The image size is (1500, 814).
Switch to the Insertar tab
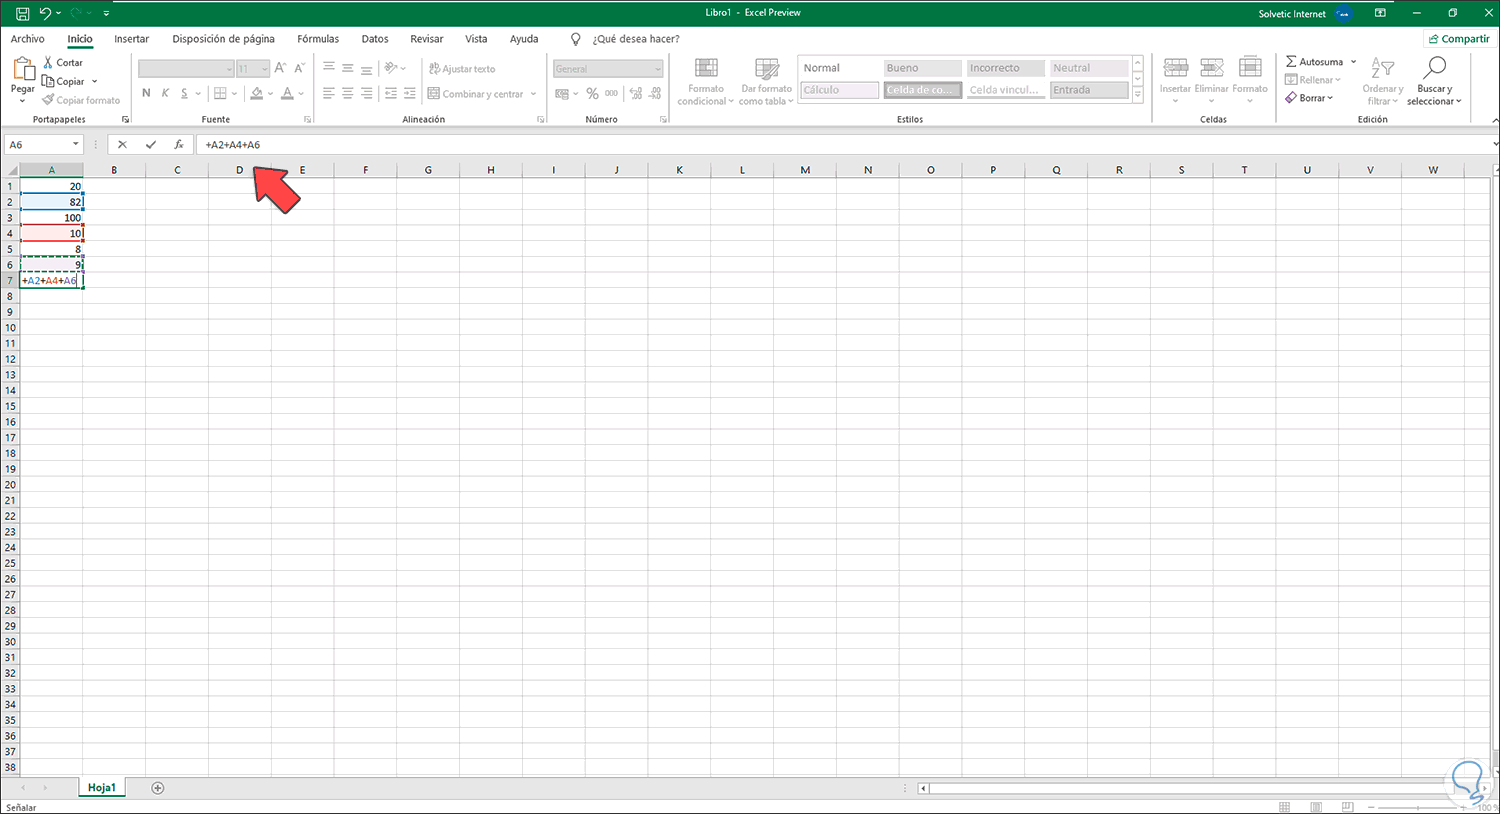[131, 39]
